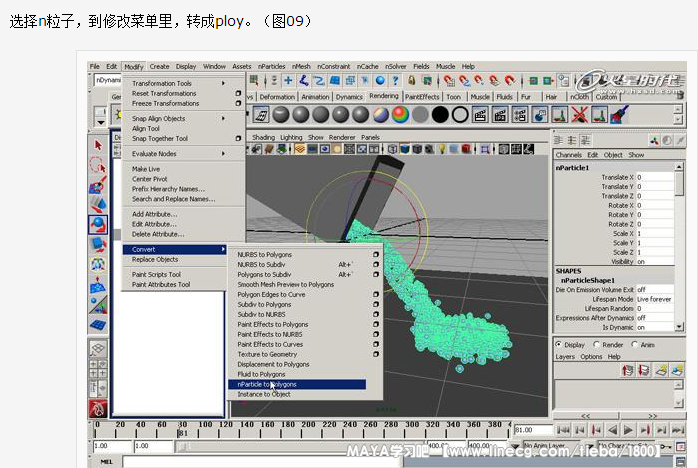
Task: Click the three-color manipulator channel box icon
Action: pos(654,141)
